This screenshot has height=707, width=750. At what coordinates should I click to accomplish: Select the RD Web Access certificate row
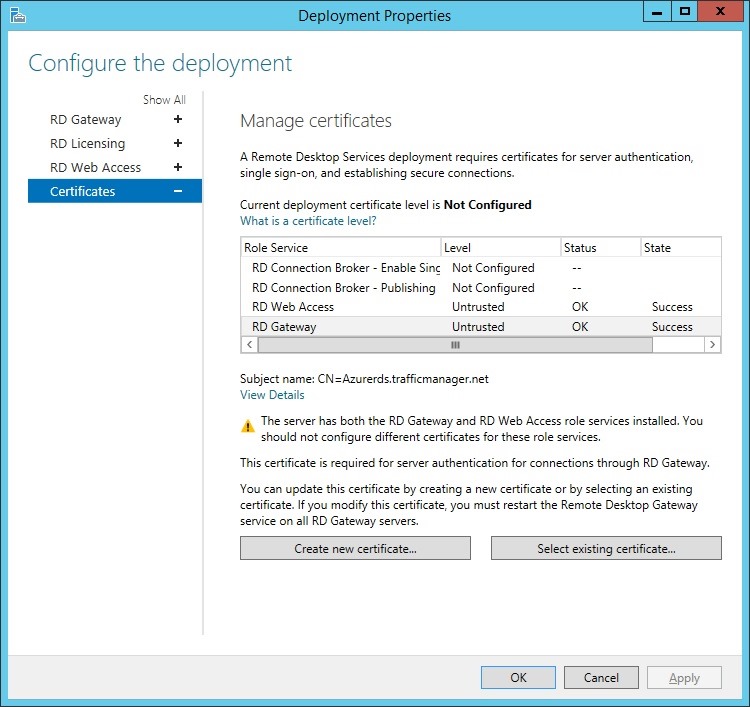(x=481, y=307)
